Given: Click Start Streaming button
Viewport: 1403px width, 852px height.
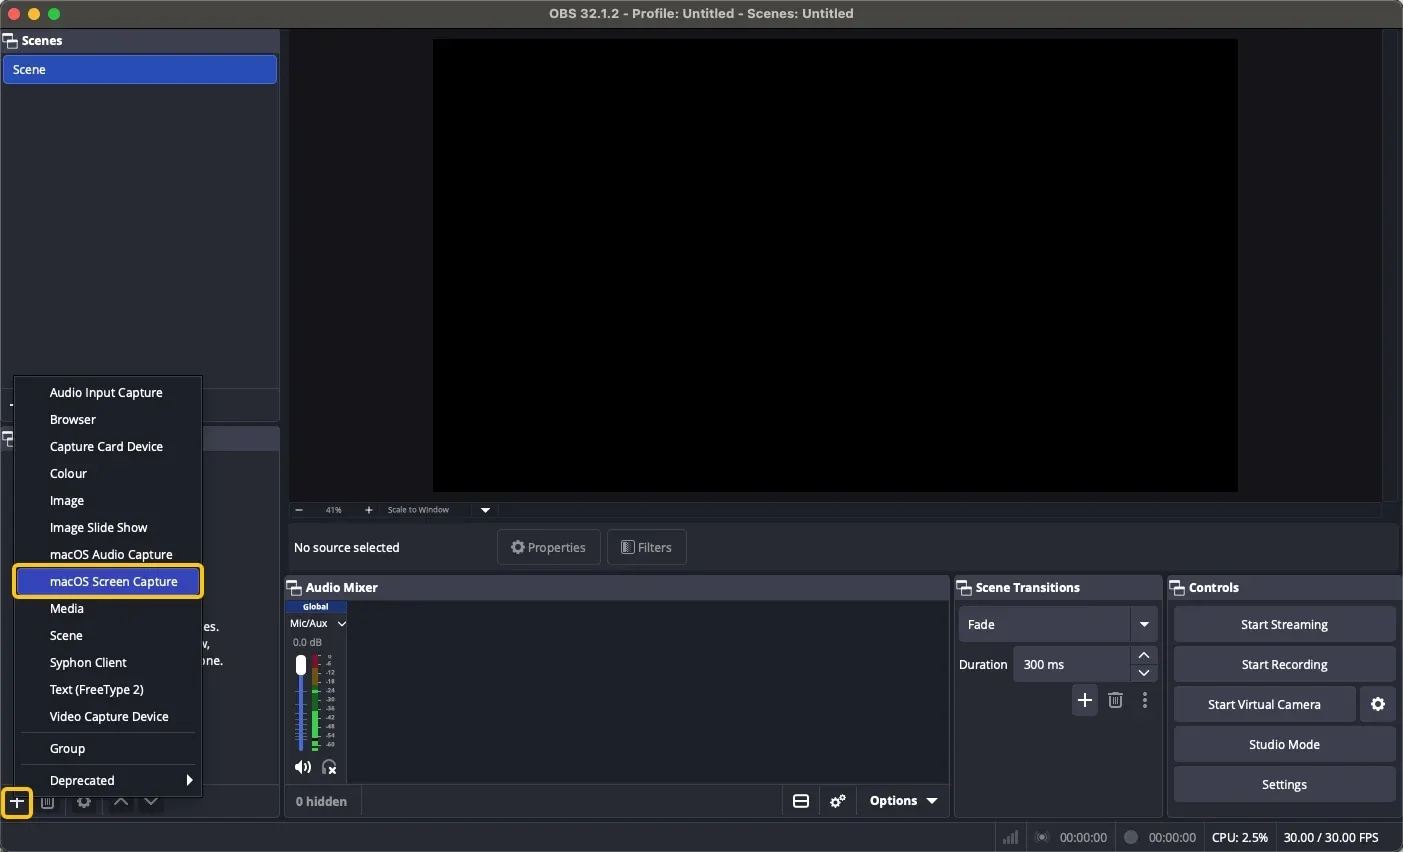Looking at the screenshot, I should [1284, 624].
